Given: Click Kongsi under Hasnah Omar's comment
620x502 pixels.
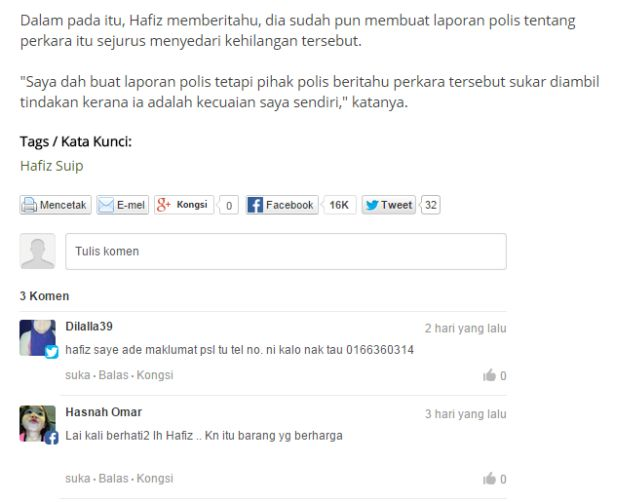Looking at the screenshot, I should tap(155, 479).
